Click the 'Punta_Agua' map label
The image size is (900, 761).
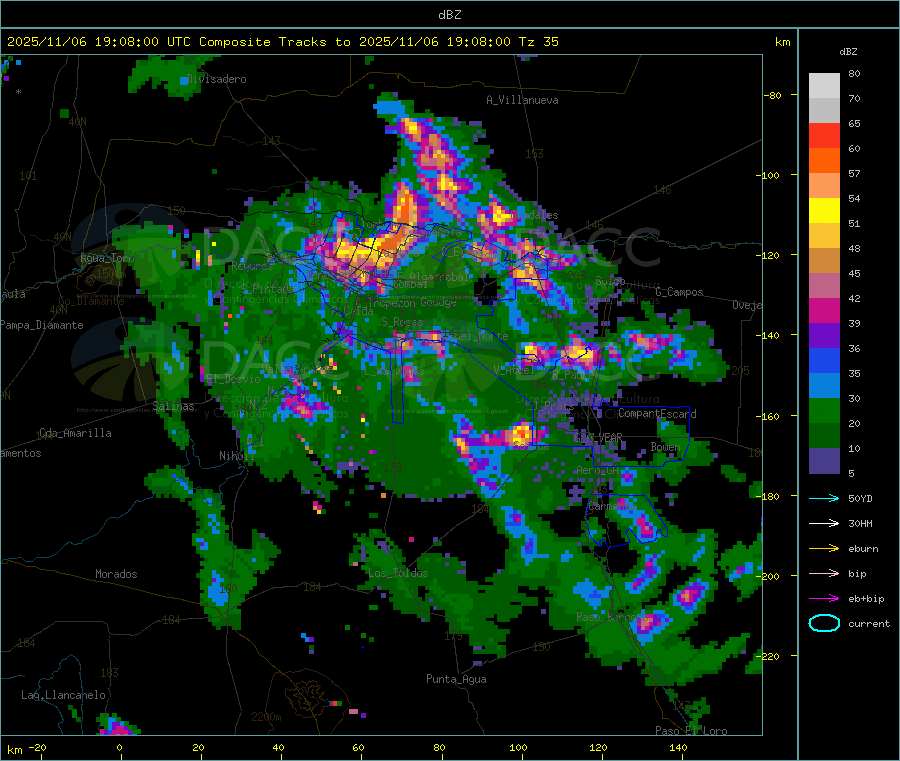456,679
